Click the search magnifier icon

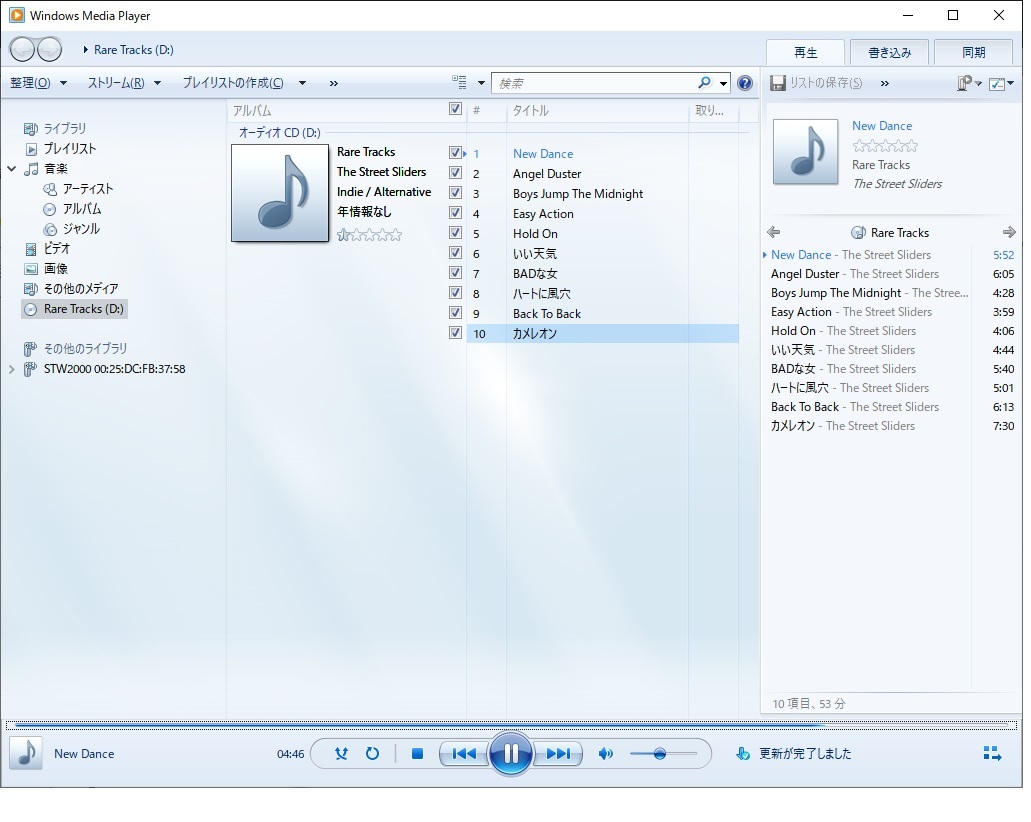[704, 83]
